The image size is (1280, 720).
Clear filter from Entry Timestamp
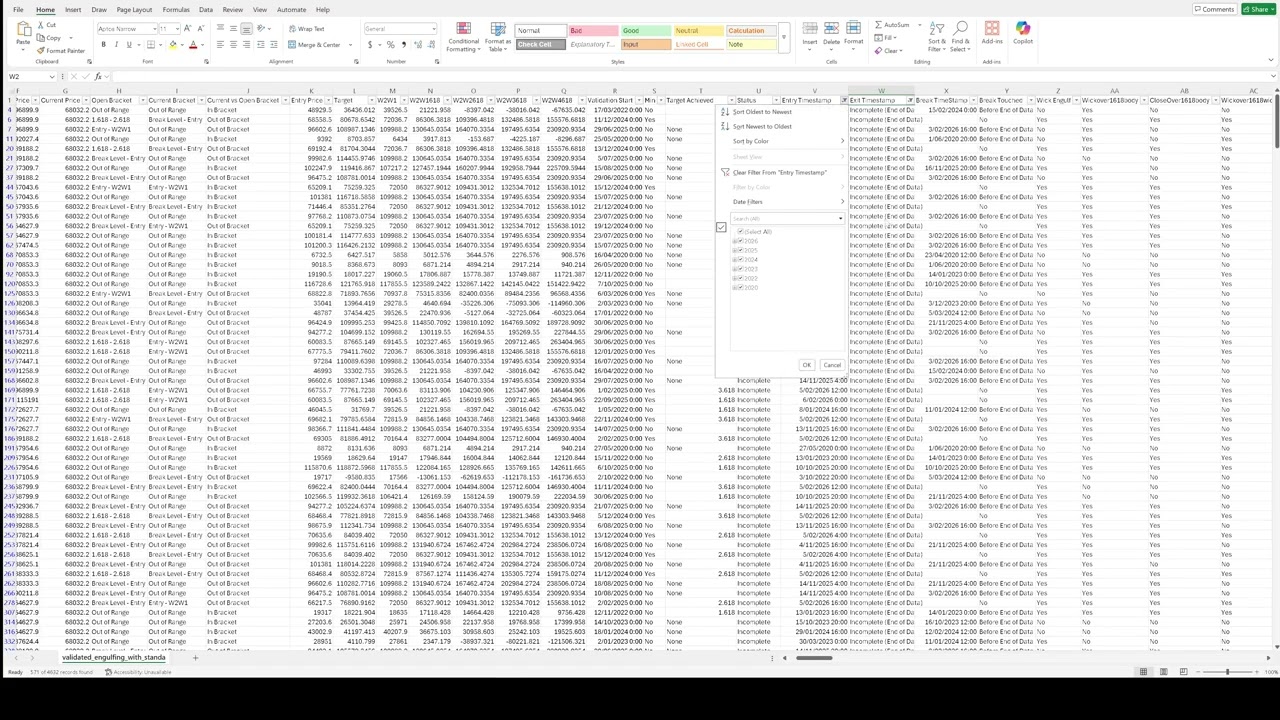780,173
